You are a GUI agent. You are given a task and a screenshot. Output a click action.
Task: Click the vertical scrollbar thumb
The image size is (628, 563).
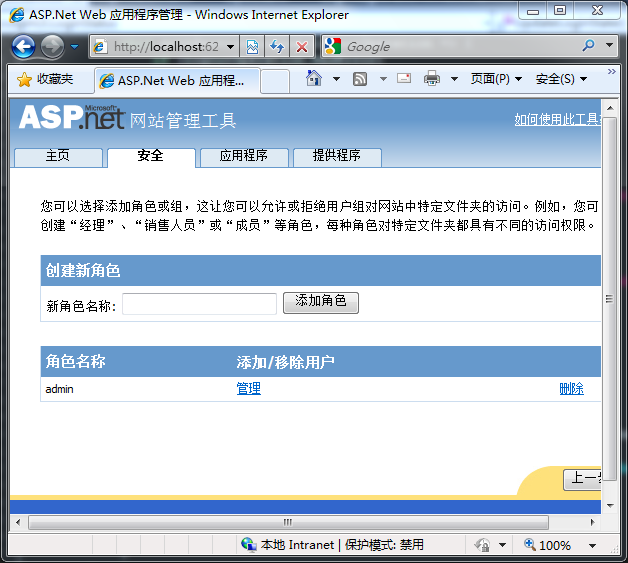pyautogui.click(x=610, y=299)
